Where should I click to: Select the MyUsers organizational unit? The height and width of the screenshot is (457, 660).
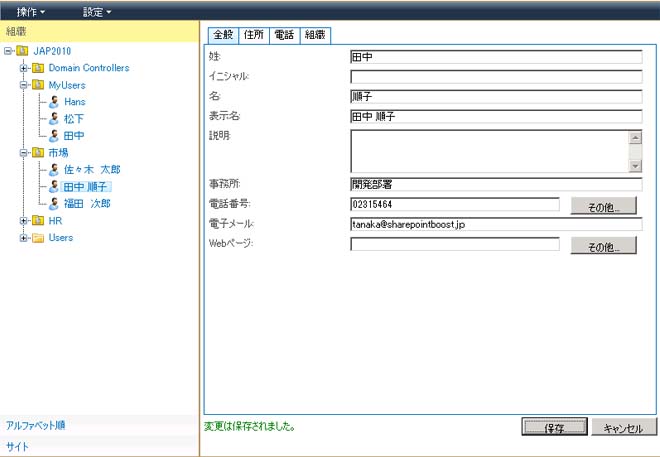(x=67, y=85)
